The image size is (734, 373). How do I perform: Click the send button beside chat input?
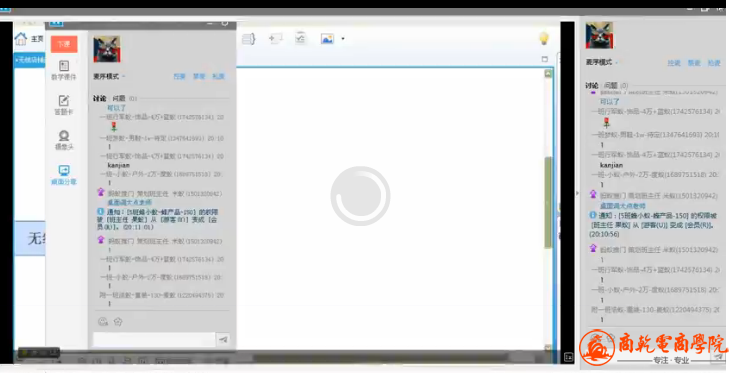click(x=223, y=340)
